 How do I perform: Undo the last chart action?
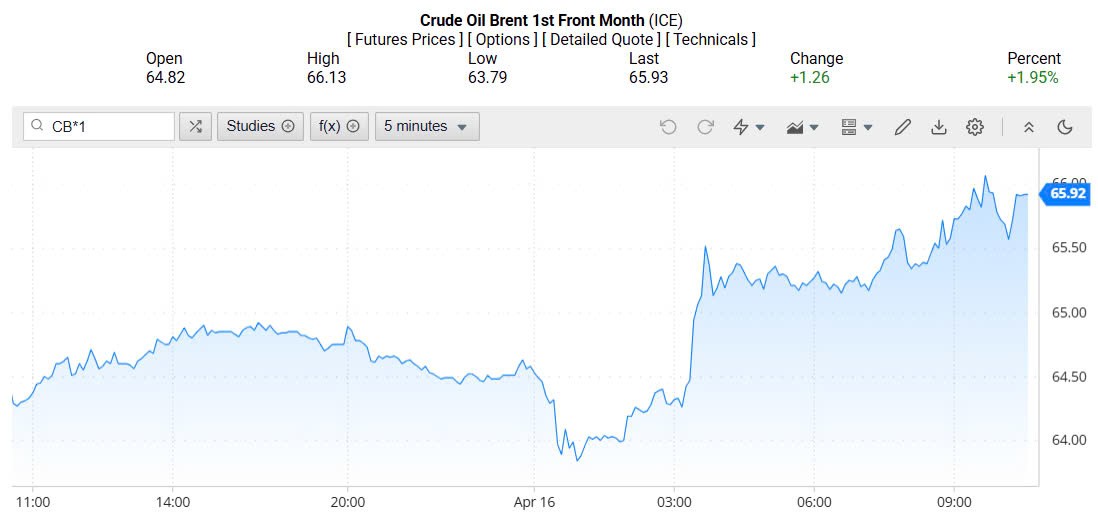pyautogui.click(x=668, y=127)
